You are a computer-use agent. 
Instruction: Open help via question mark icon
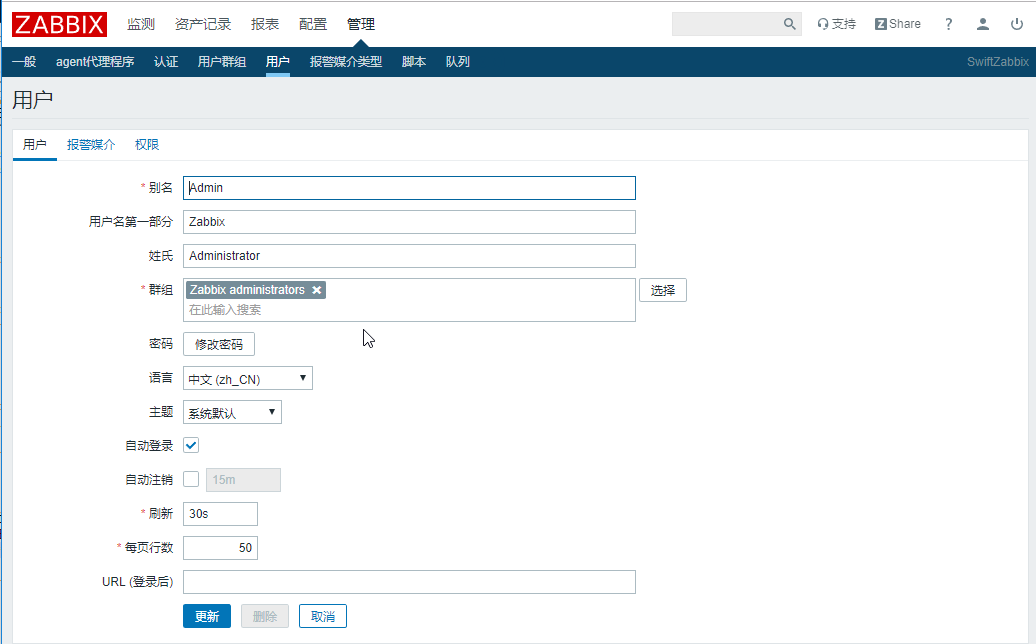pos(948,24)
